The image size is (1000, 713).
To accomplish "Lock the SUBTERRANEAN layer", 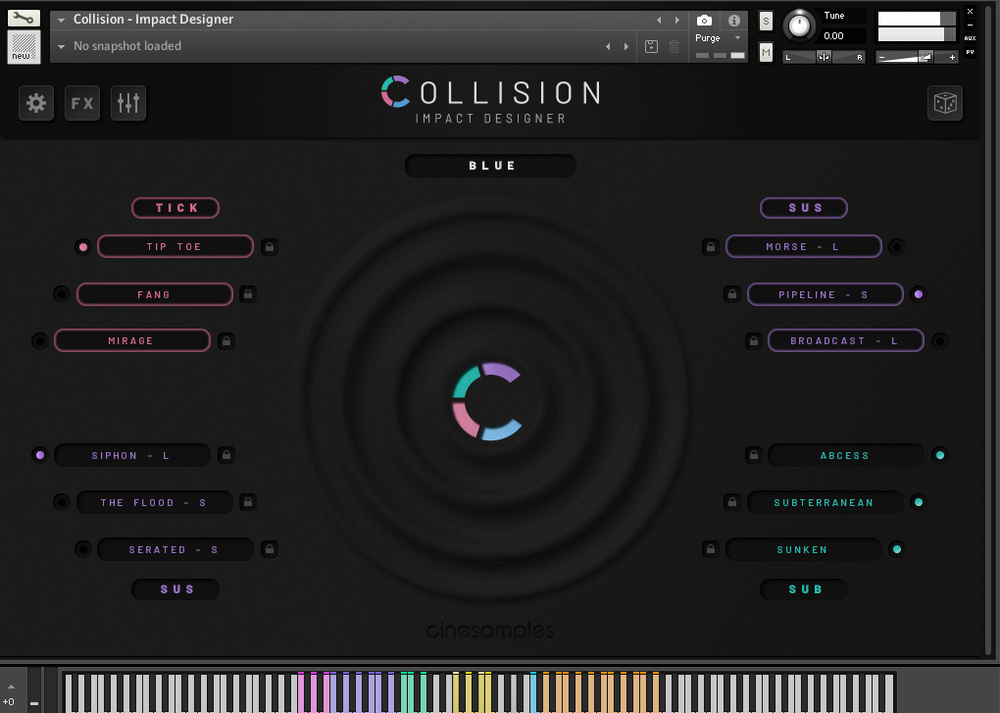I will point(732,502).
